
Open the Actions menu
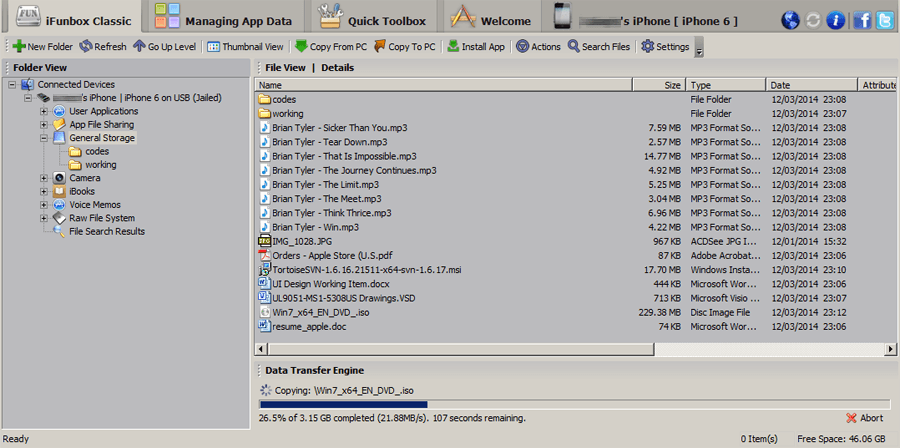[x=538, y=47]
